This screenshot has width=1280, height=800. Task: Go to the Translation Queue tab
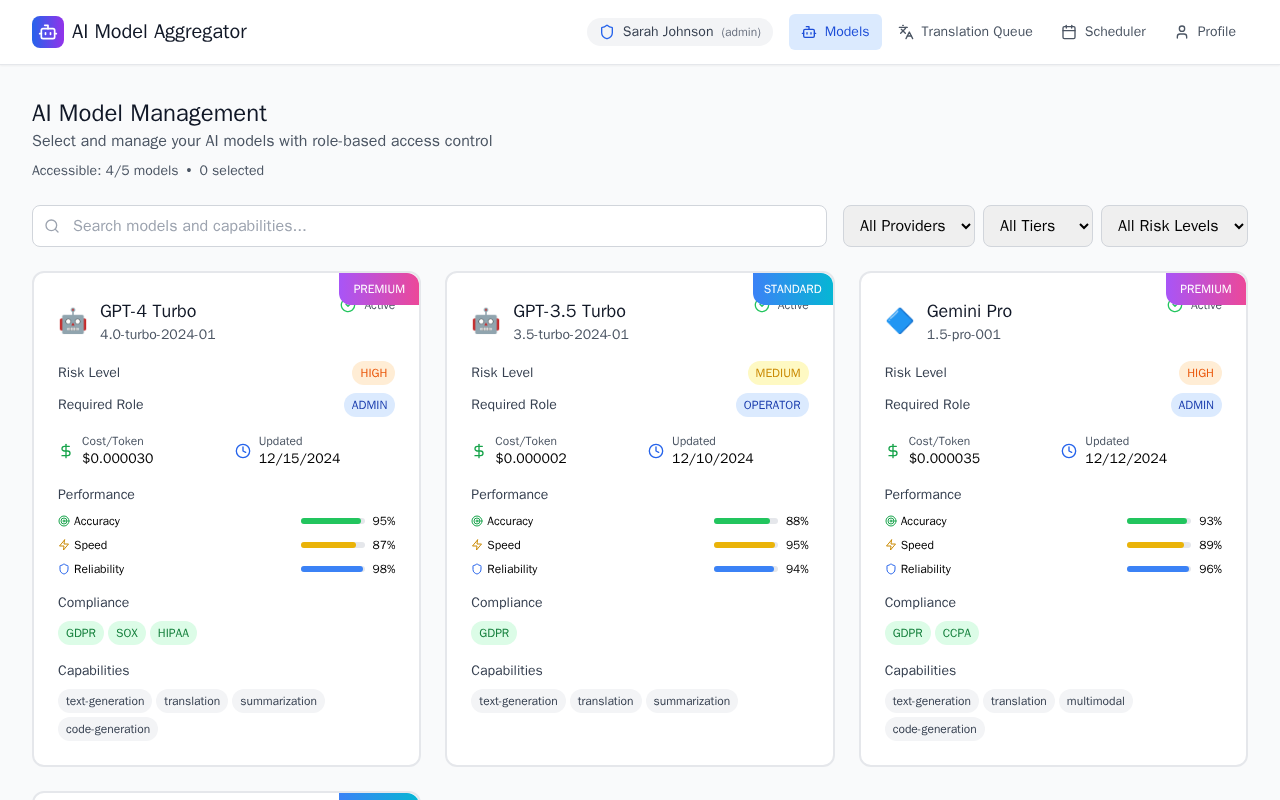click(x=965, y=32)
